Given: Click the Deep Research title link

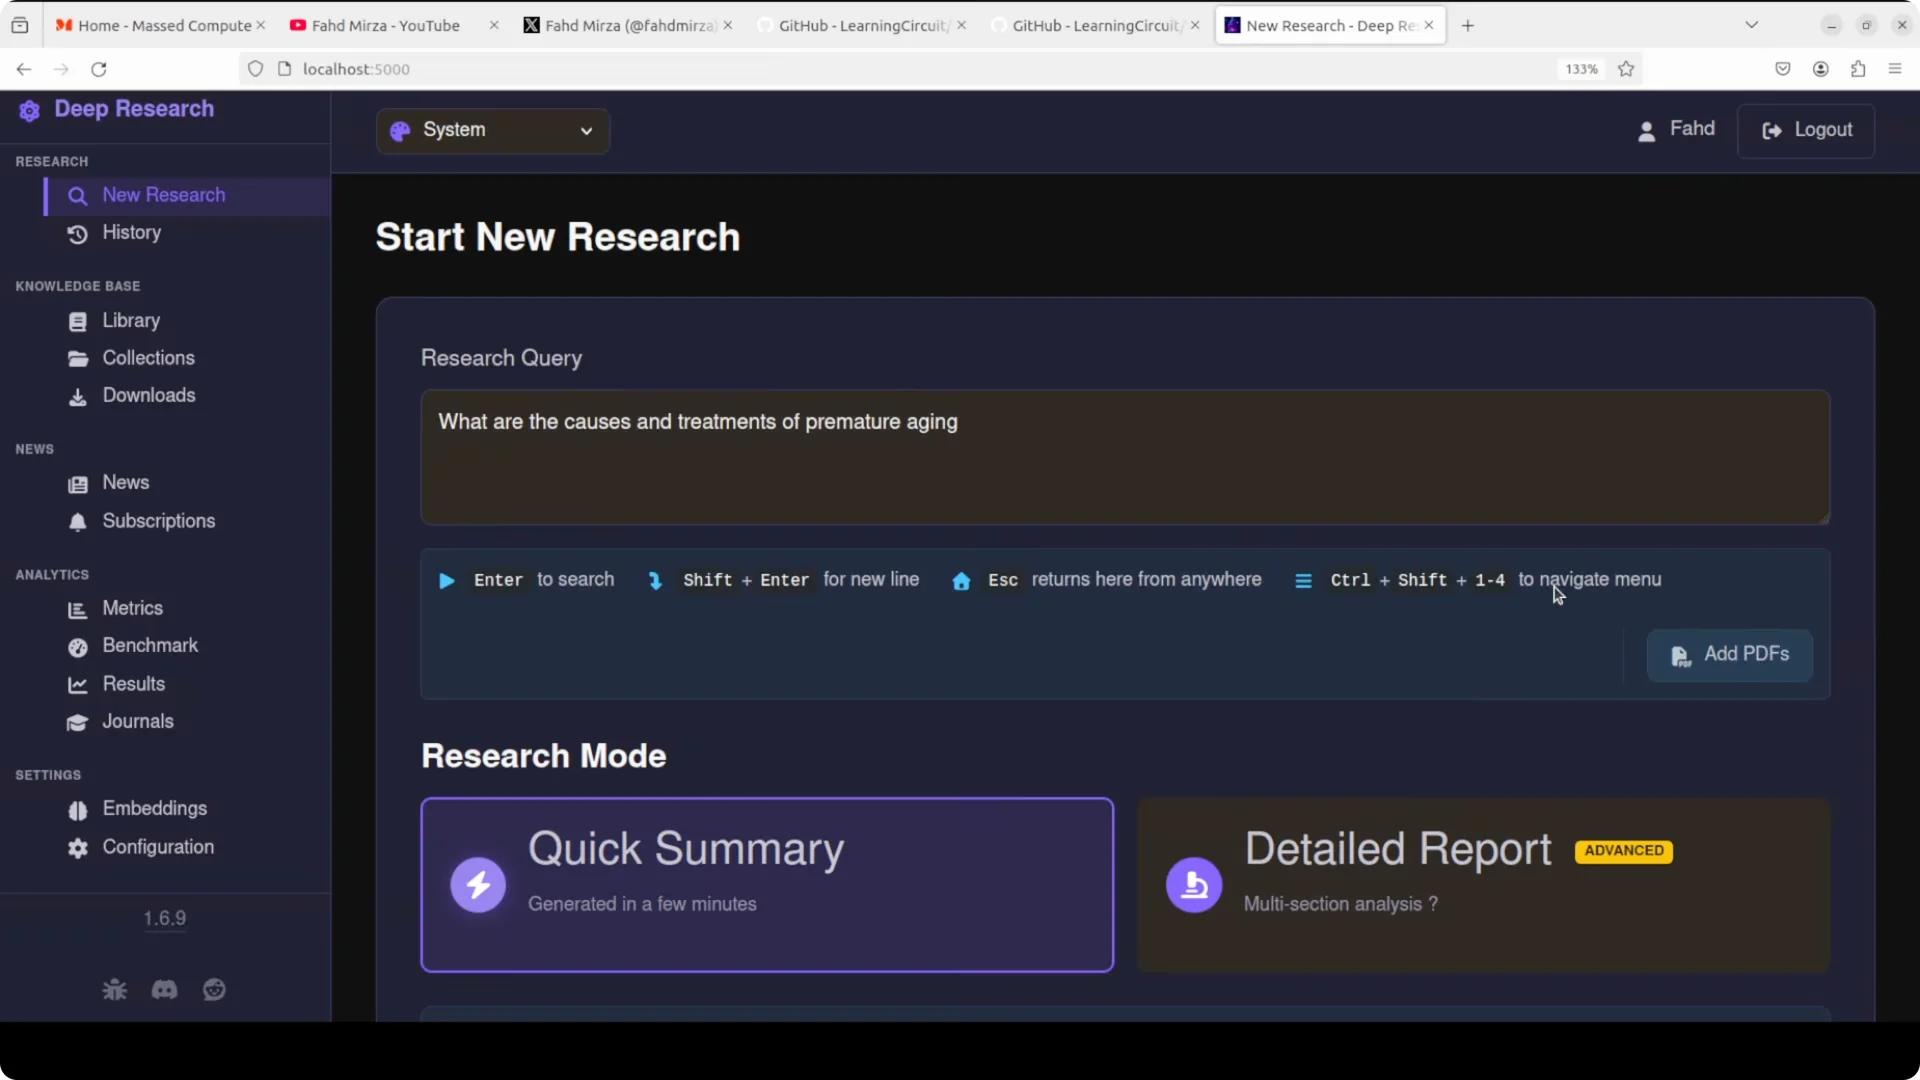Looking at the screenshot, I should point(134,109).
